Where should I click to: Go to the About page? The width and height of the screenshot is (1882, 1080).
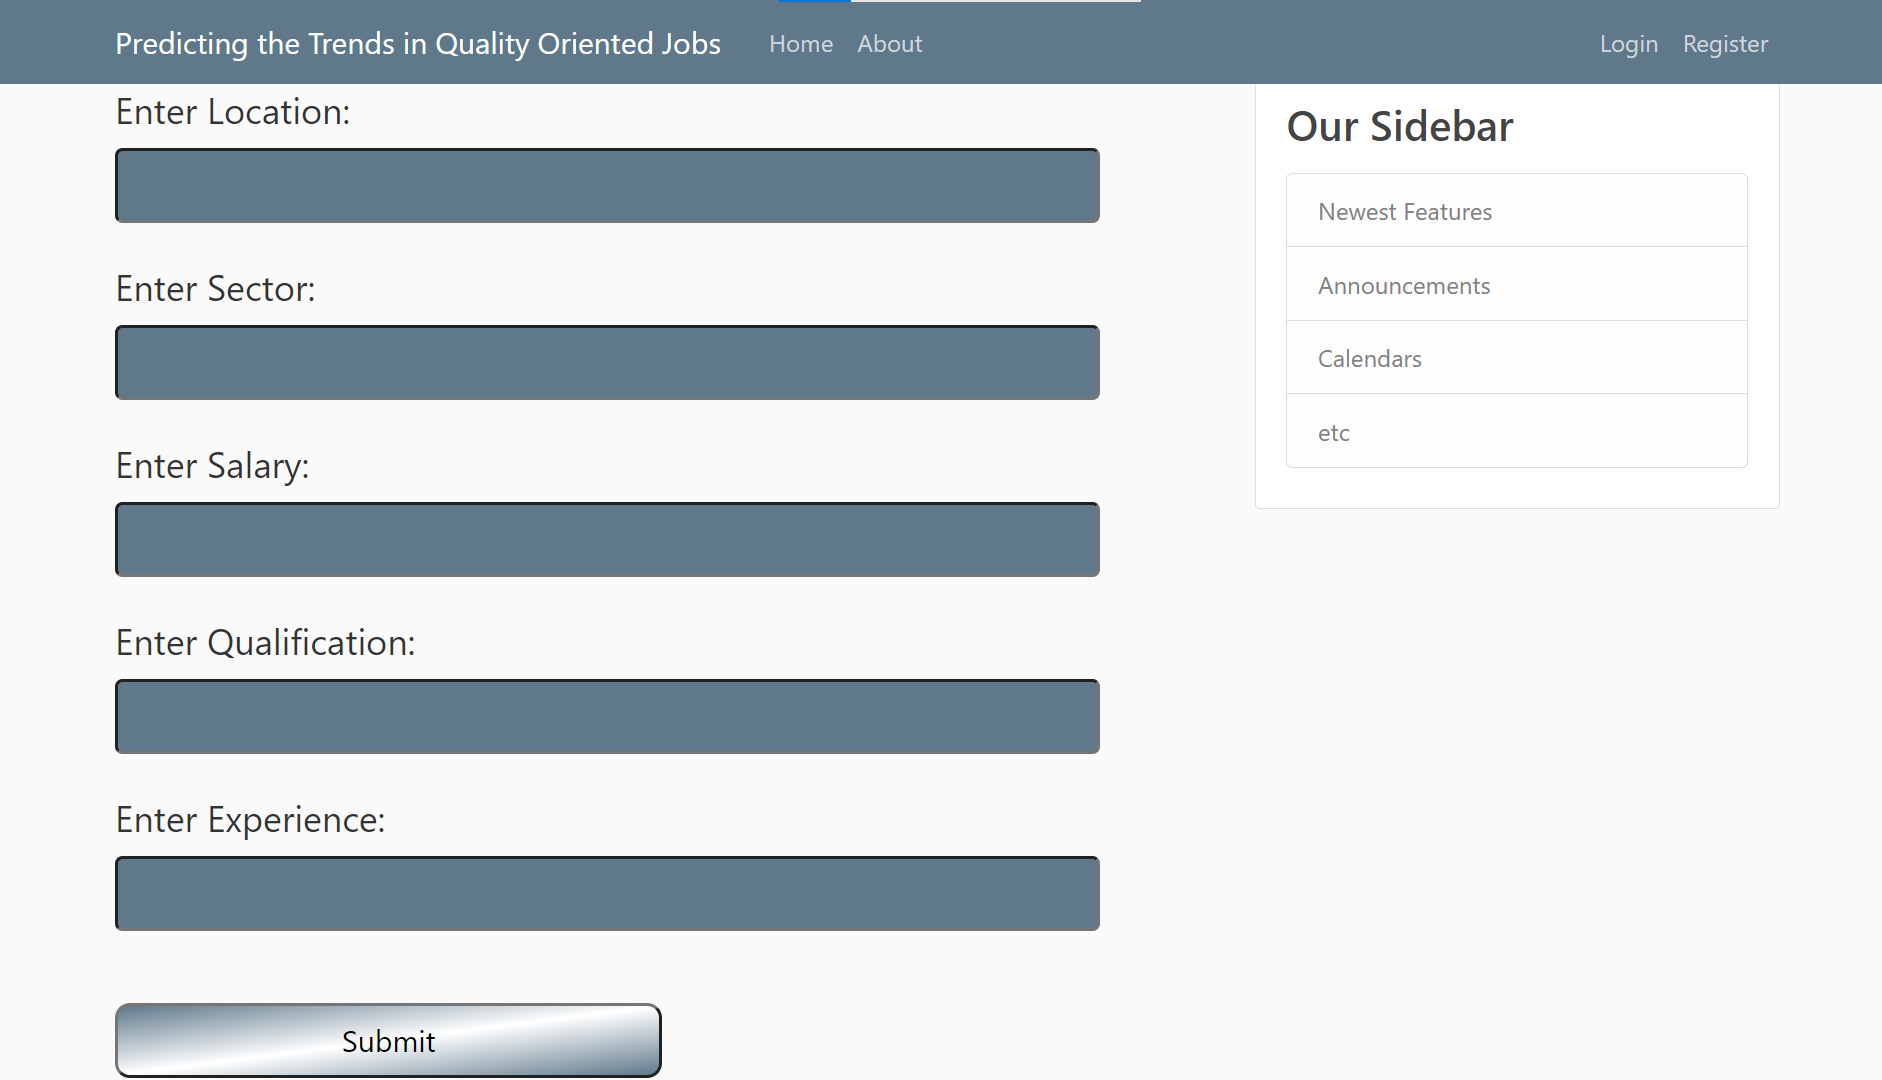pos(889,44)
